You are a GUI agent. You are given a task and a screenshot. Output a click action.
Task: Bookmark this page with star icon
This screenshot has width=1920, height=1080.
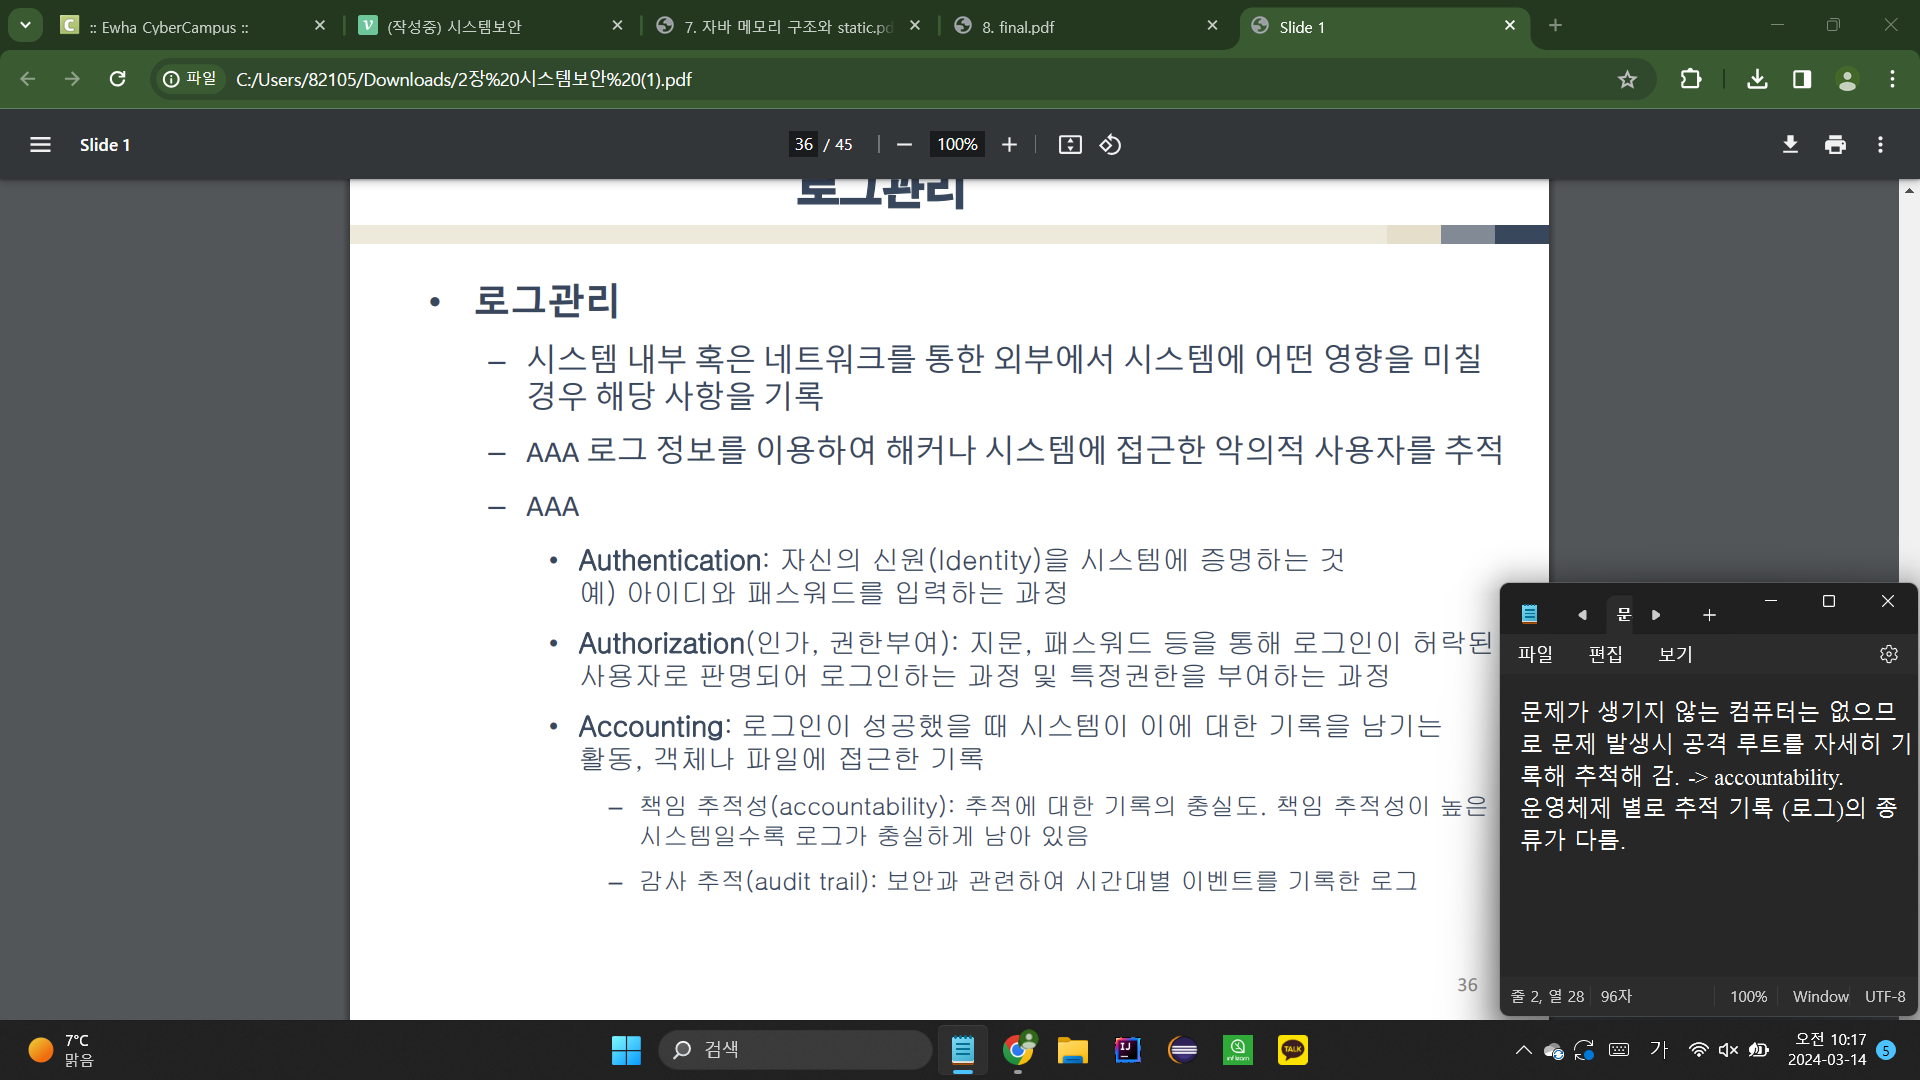pyautogui.click(x=1627, y=79)
